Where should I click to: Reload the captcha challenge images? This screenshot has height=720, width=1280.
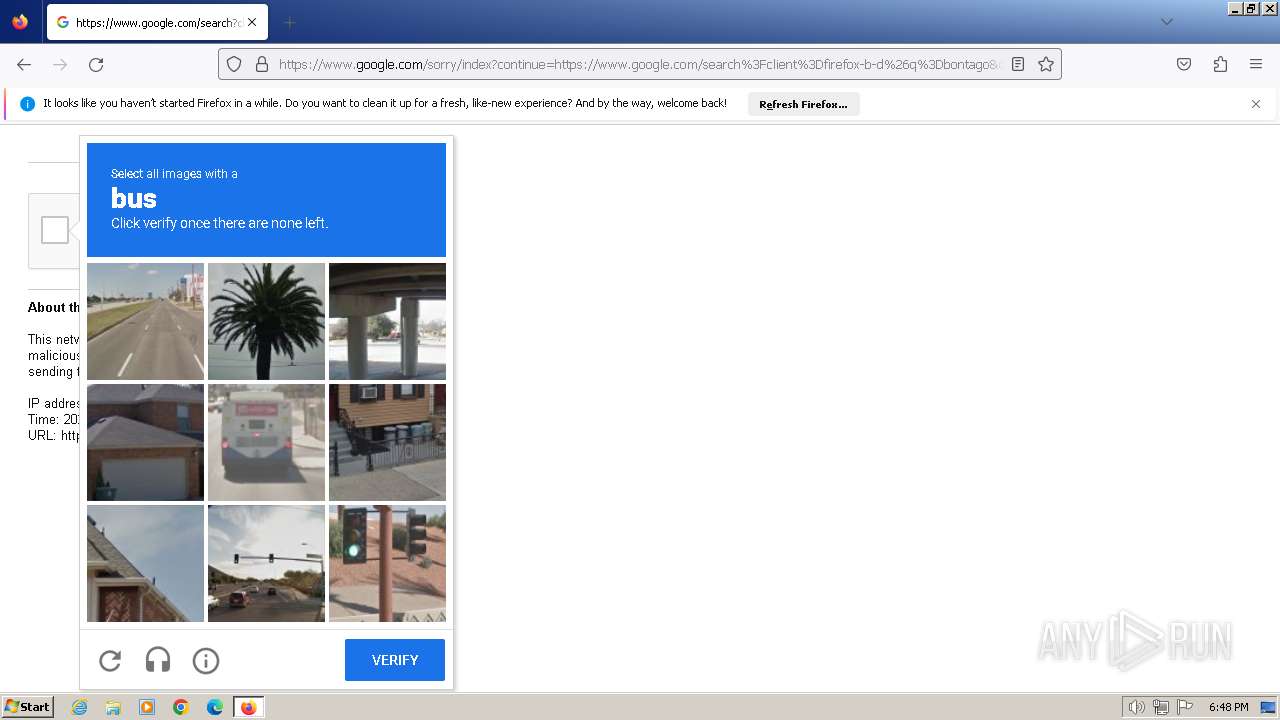[x=110, y=660]
